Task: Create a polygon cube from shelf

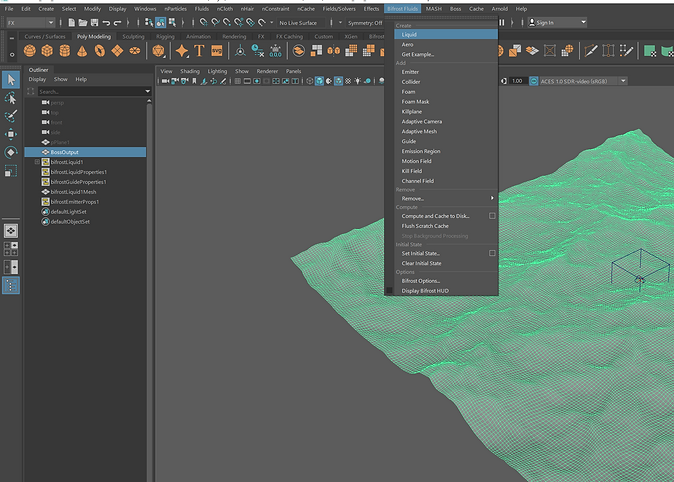Action: click(47, 51)
